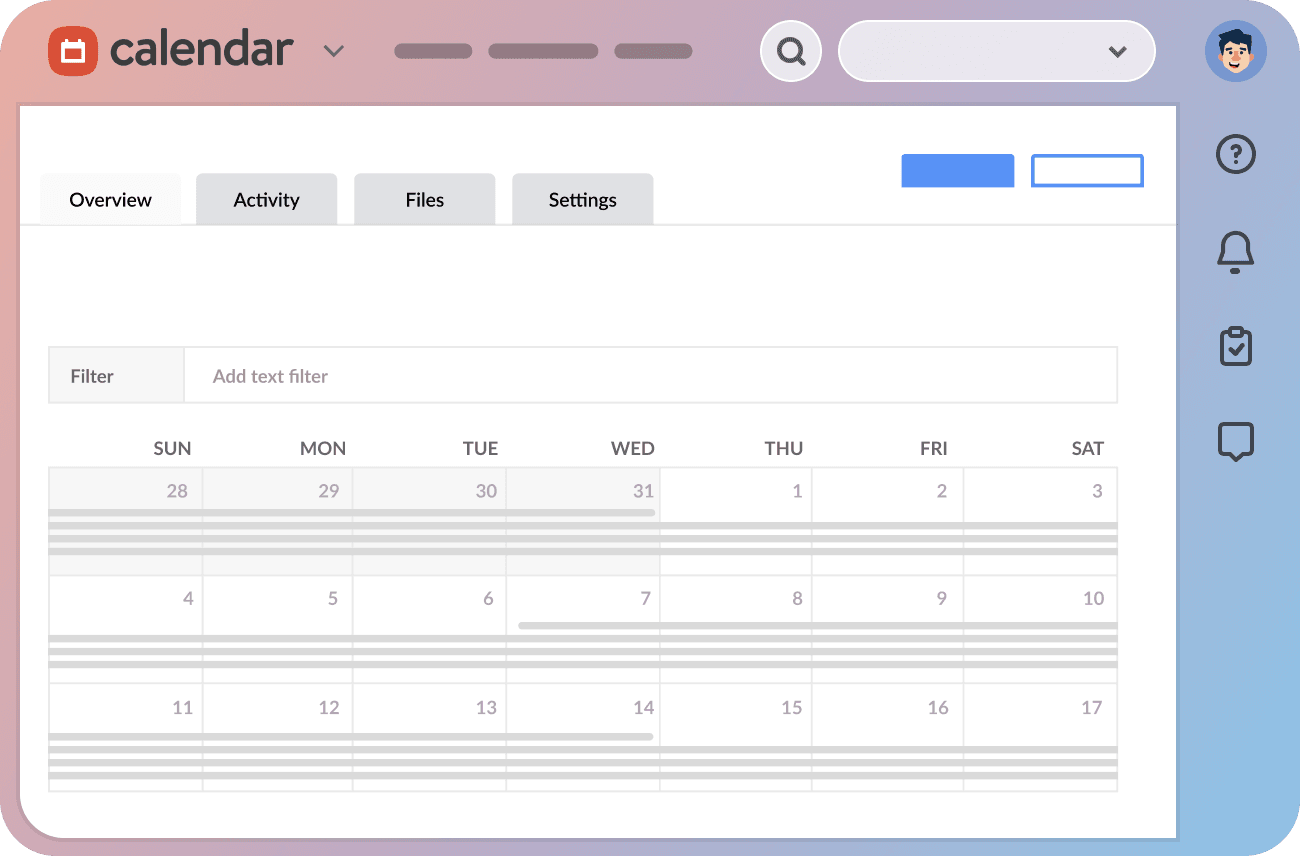Open the Files tab
Screen dimensions: 1300x856
tap(424, 199)
